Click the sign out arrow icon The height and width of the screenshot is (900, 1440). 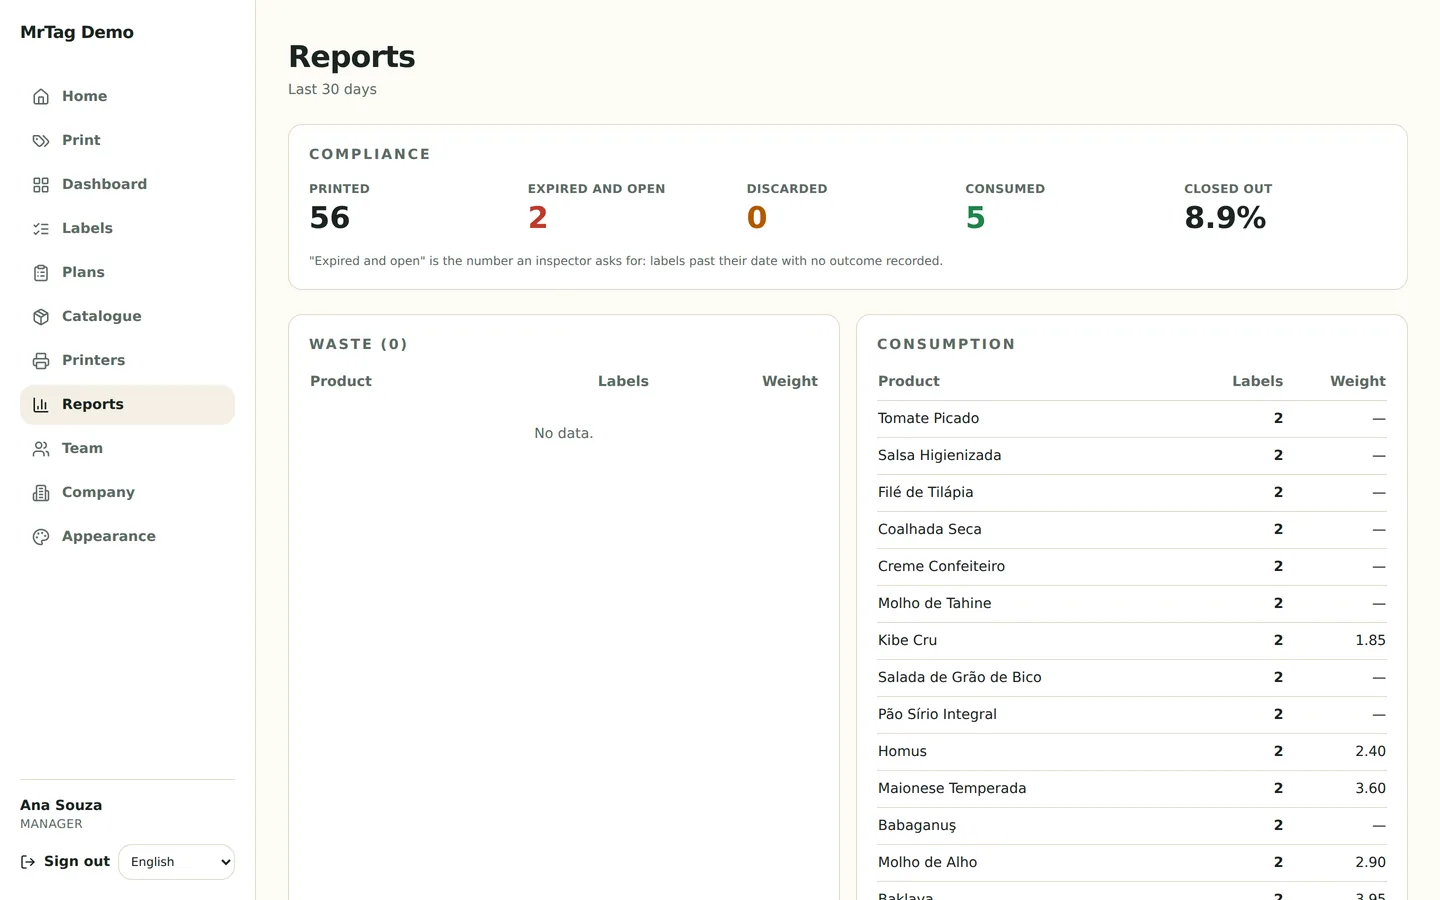tap(28, 861)
